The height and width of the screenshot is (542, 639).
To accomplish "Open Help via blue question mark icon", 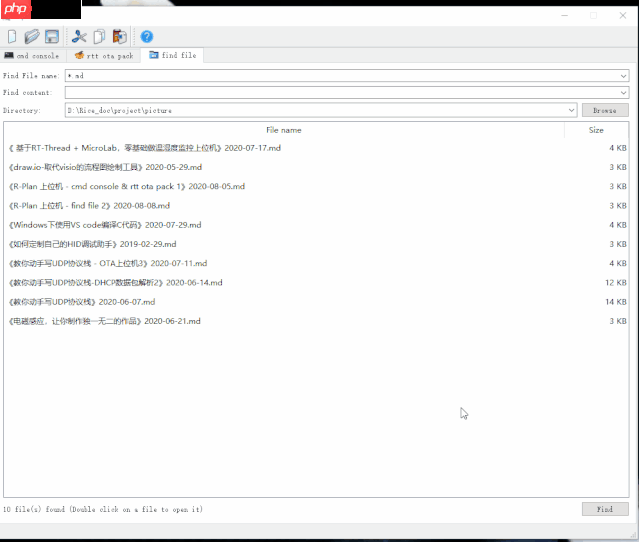I will pyautogui.click(x=147, y=37).
